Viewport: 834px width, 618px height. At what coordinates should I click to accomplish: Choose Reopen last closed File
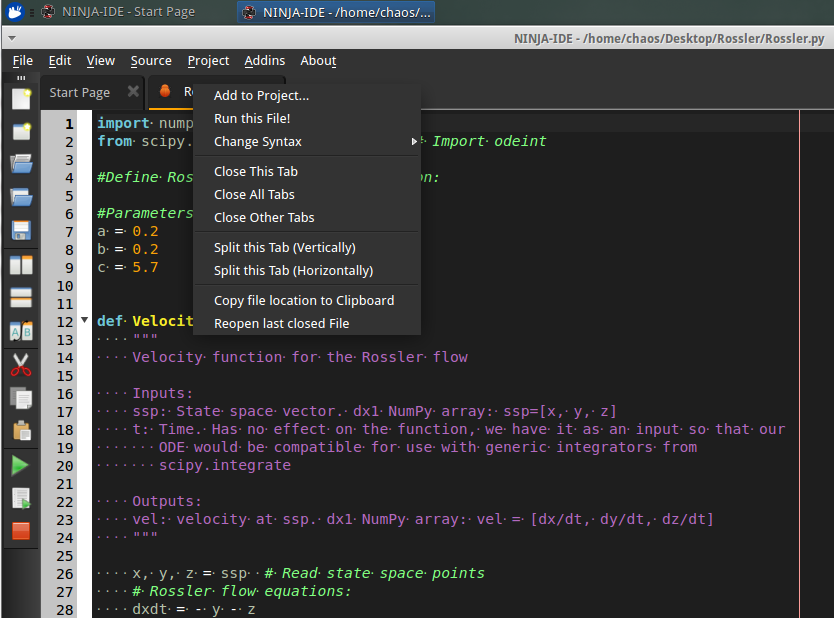[307, 323]
